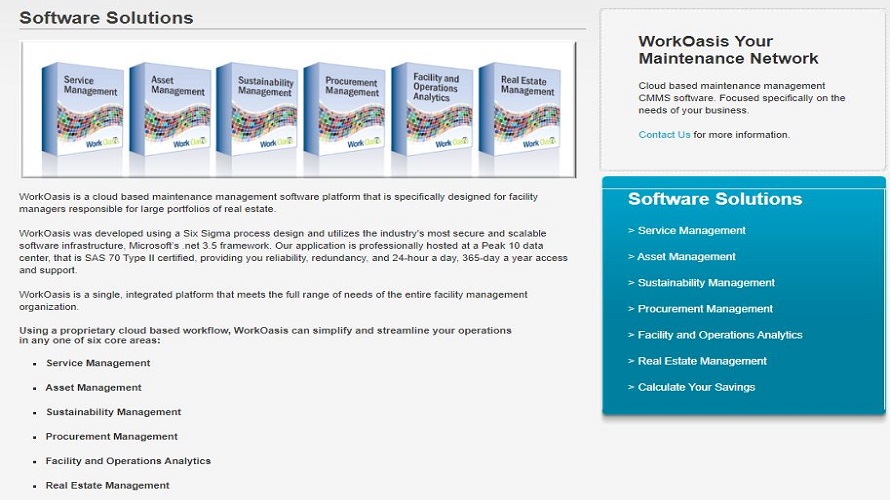
Task: Click the paragraph mentioning Six Sigma process design
Action: (293, 251)
